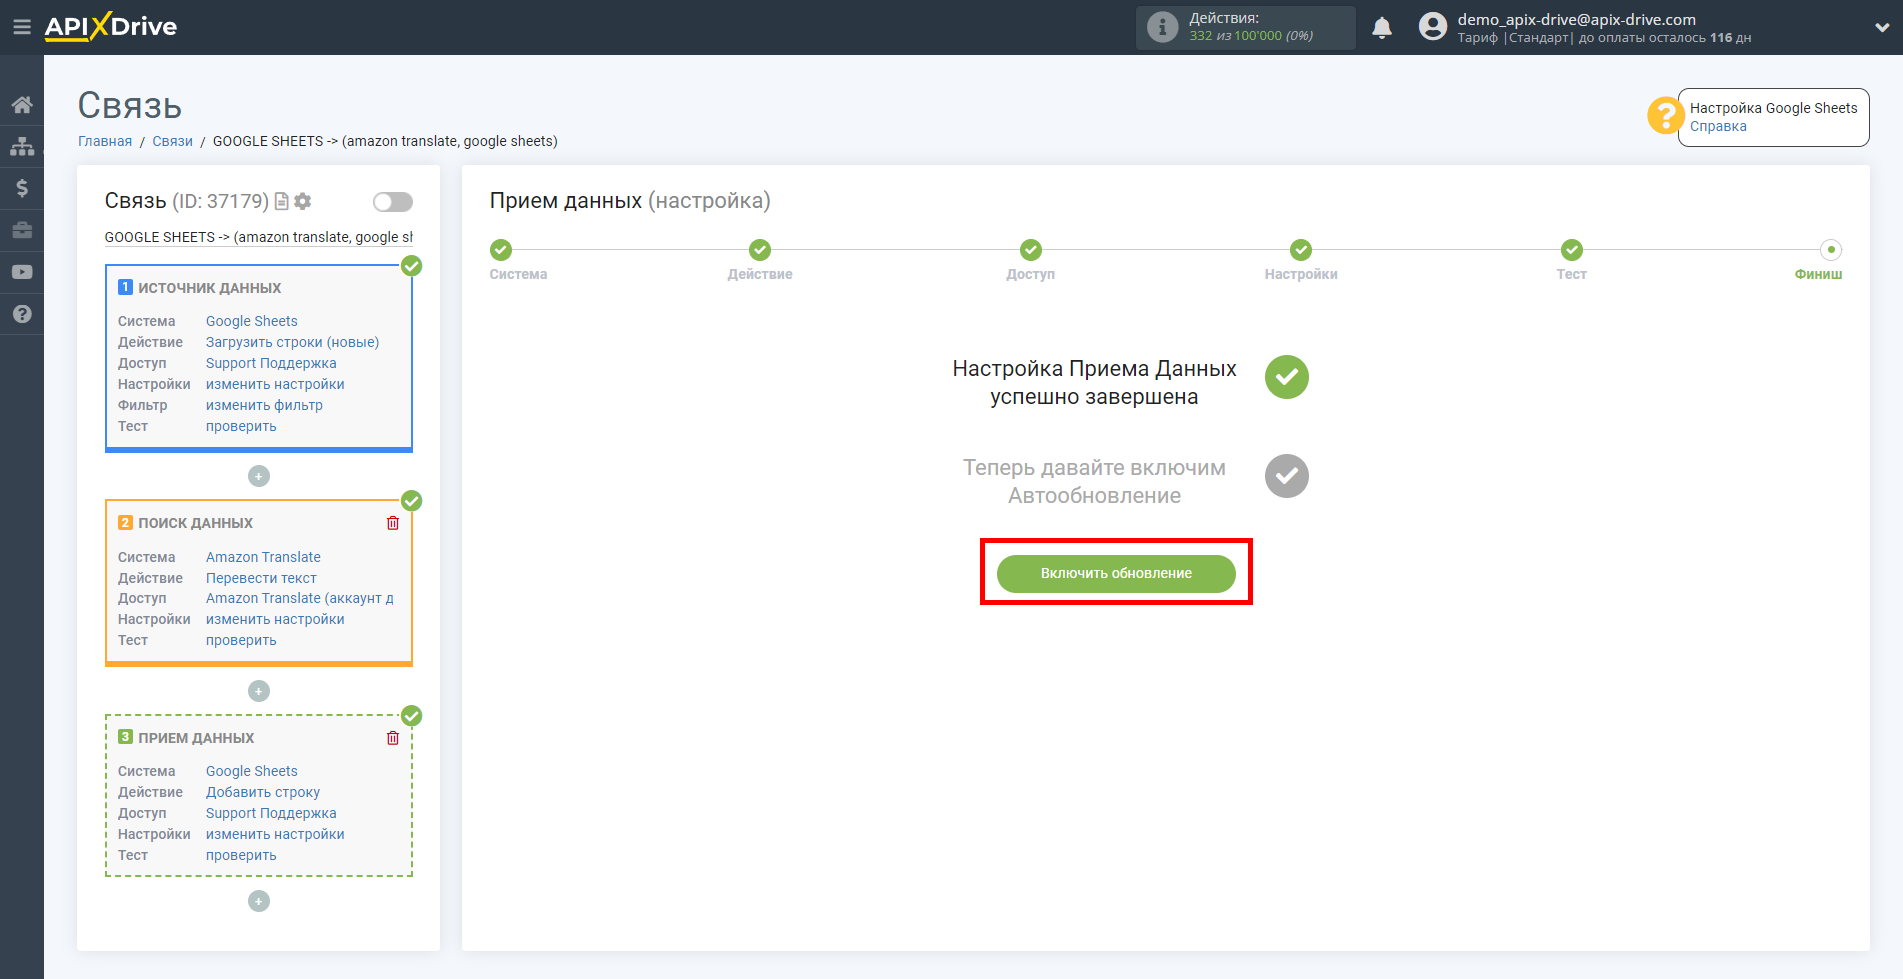Click the Настройка Google Sheets help text

pyautogui.click(x=1773, y=108)
